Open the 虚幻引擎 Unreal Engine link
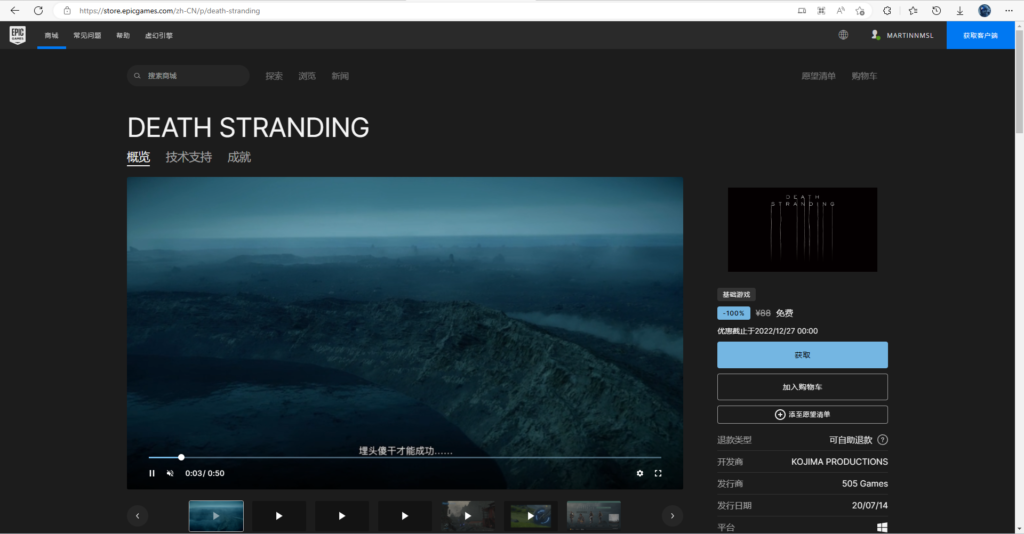The image size is (1024, 534). (x=159, y=35)
